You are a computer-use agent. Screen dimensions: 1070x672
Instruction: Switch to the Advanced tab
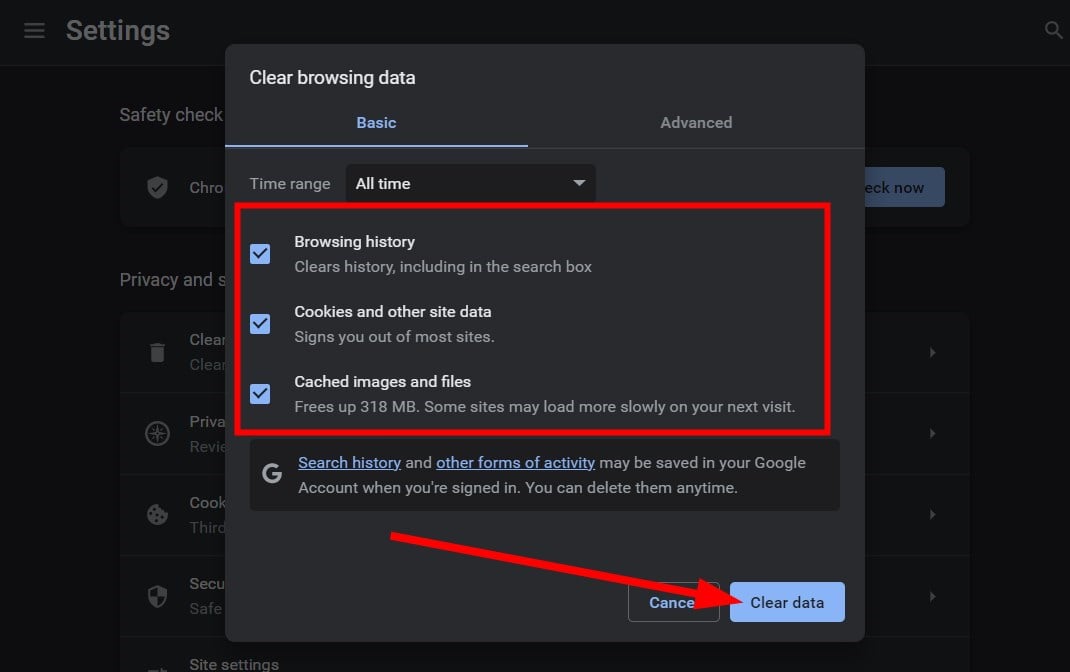696,123
